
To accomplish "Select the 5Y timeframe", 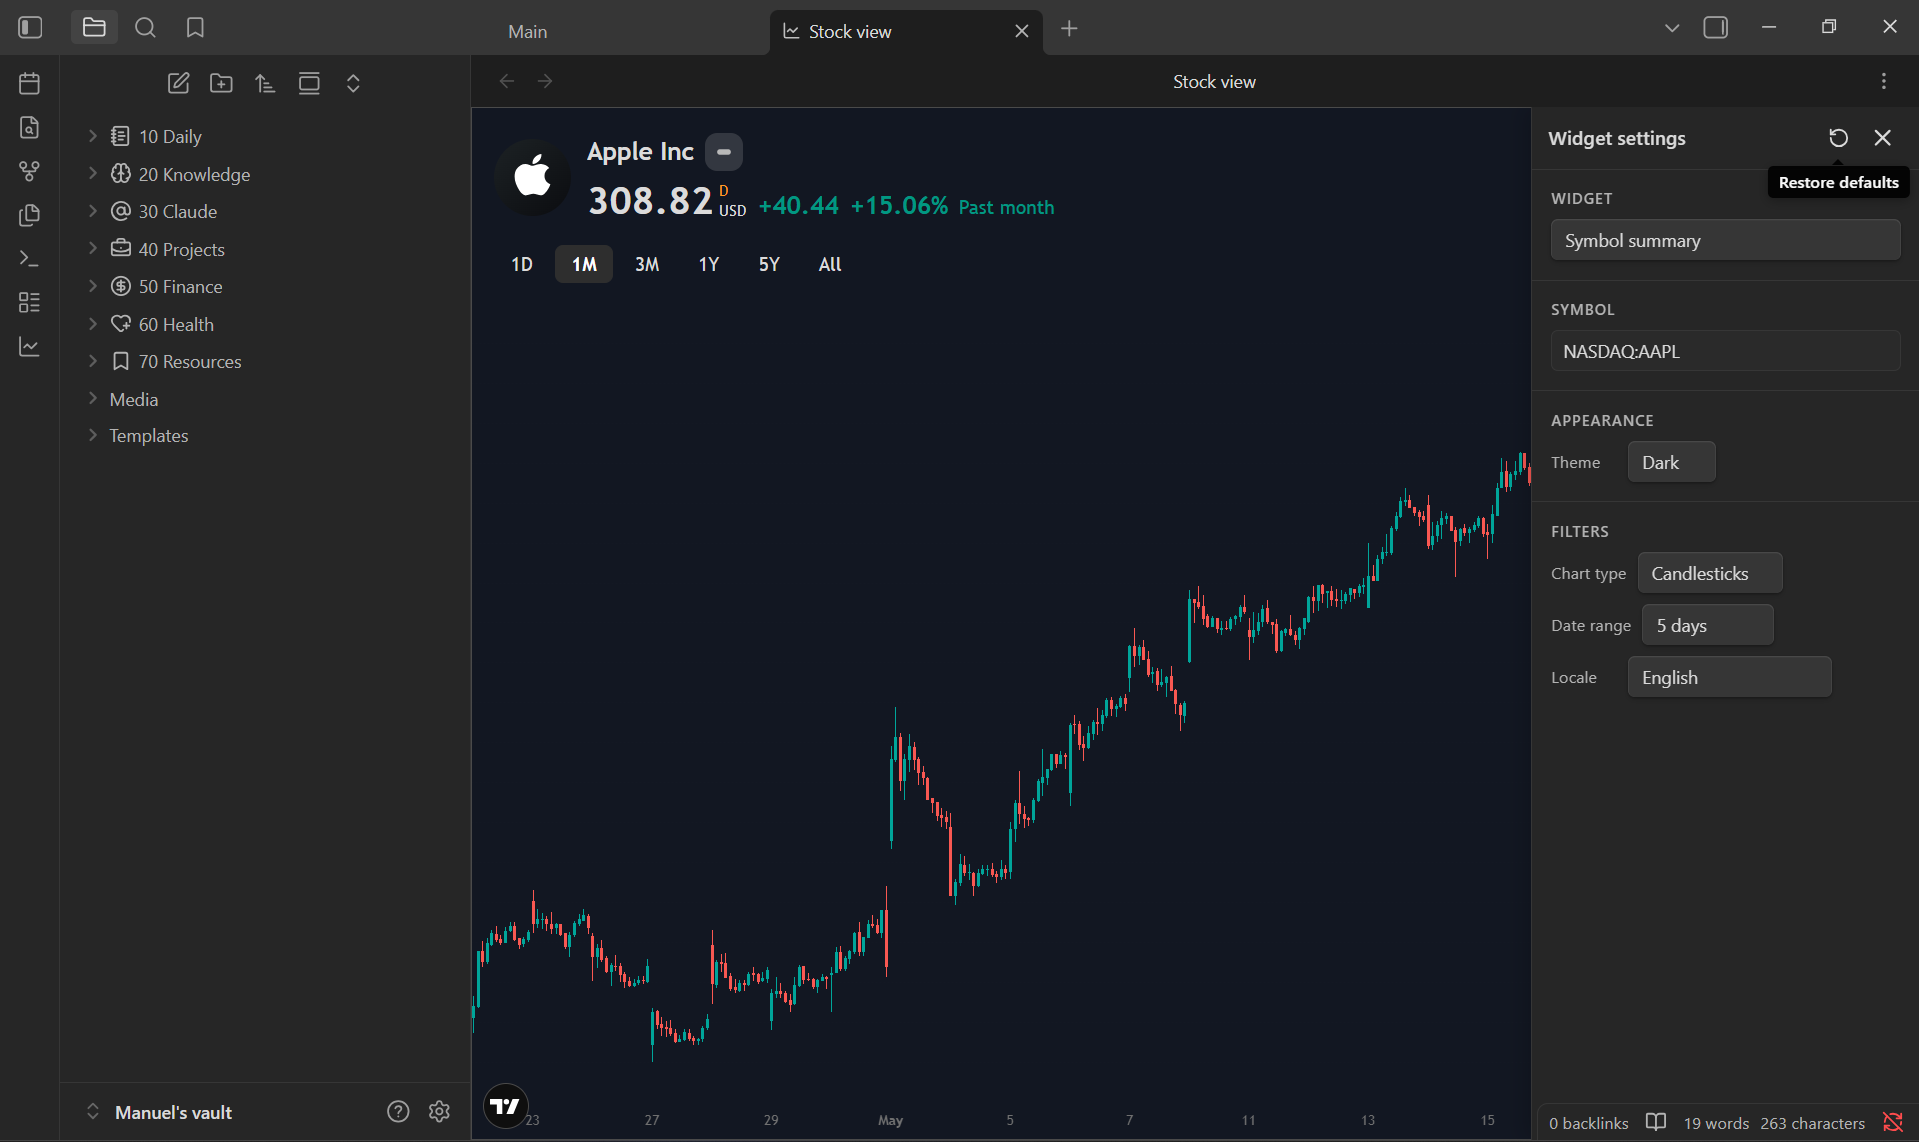I will pyautogui.click(x=769, y=264).
